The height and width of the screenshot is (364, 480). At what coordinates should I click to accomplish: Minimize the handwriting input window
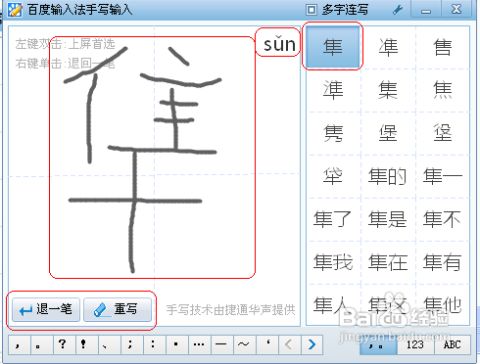click(426, 10)
